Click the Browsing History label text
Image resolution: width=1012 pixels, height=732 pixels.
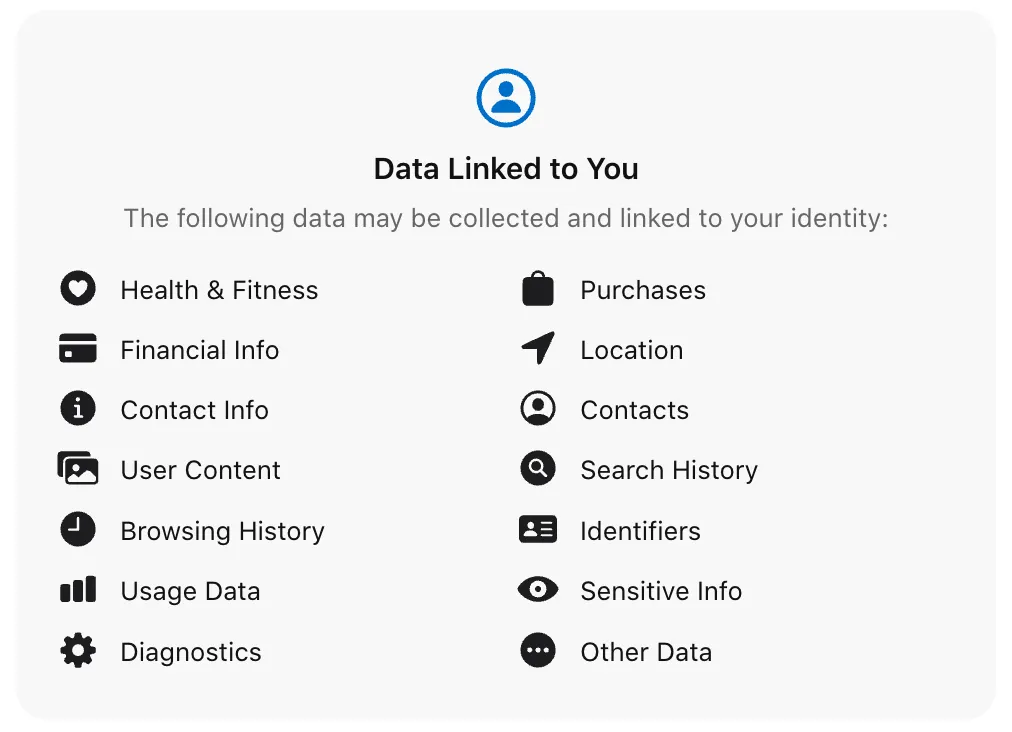click(222, 531)
